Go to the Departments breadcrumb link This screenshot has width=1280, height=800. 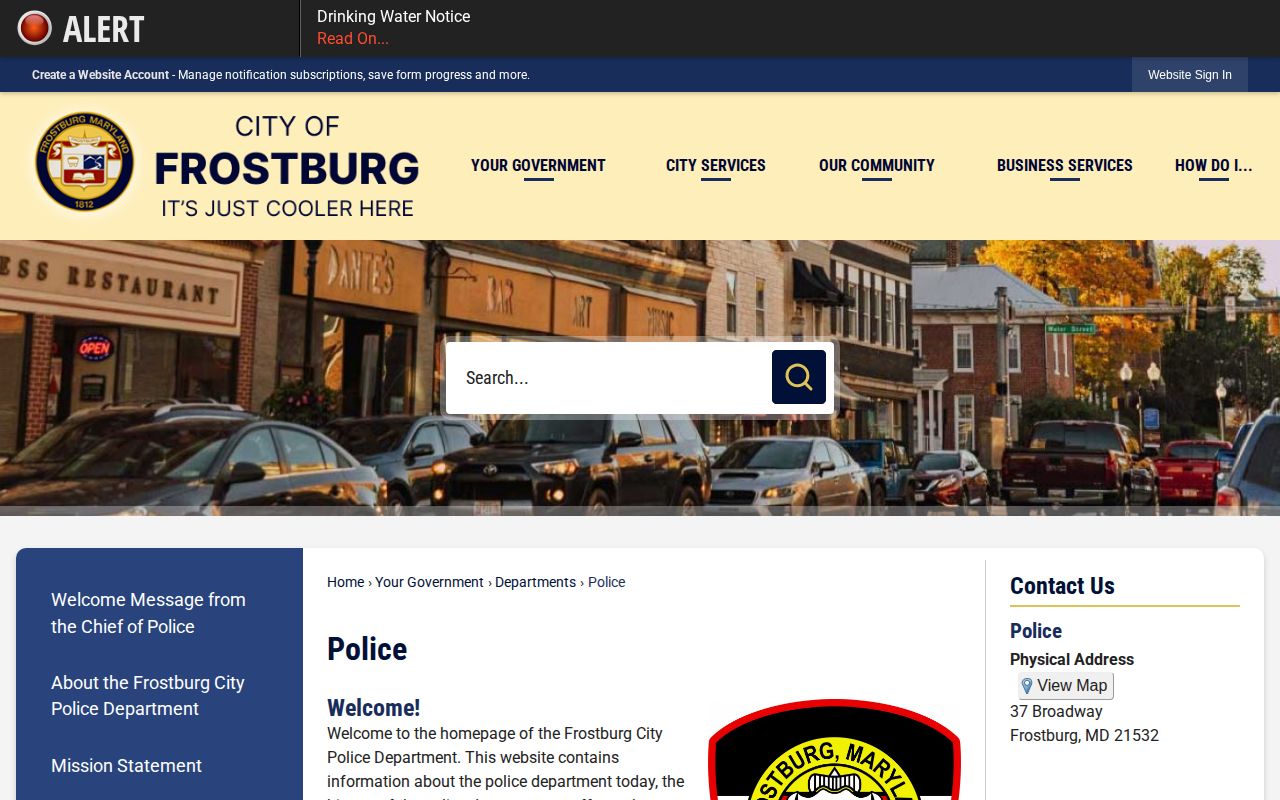click(x=535, y=582)
